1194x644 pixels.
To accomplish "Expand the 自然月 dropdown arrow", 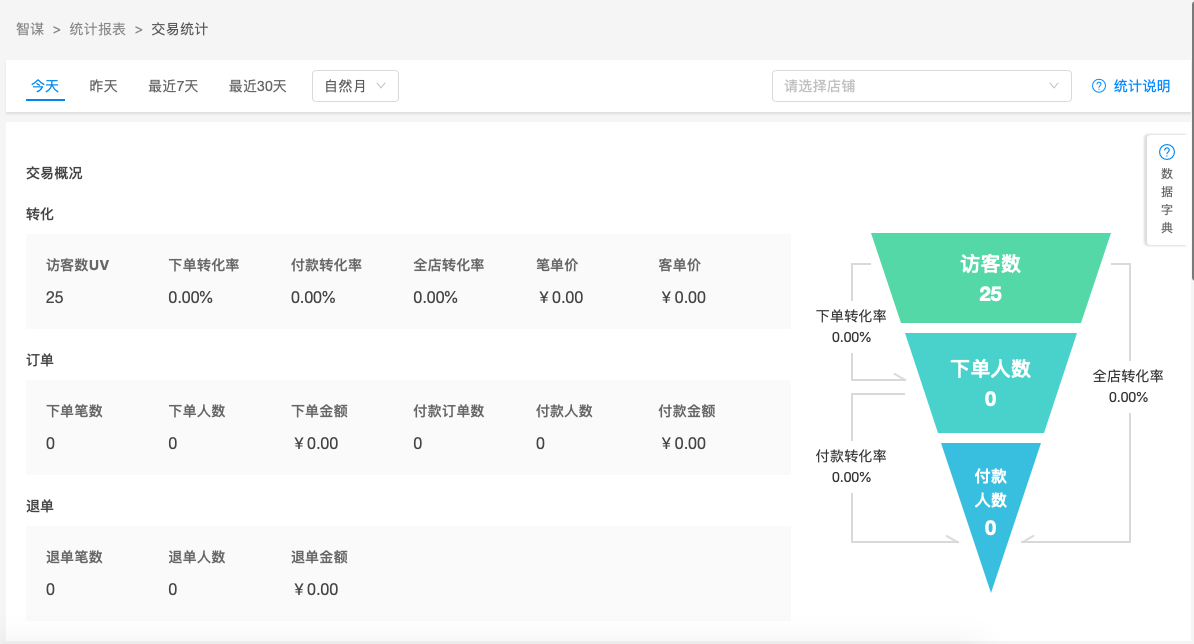I will click(x=381, y=86).
